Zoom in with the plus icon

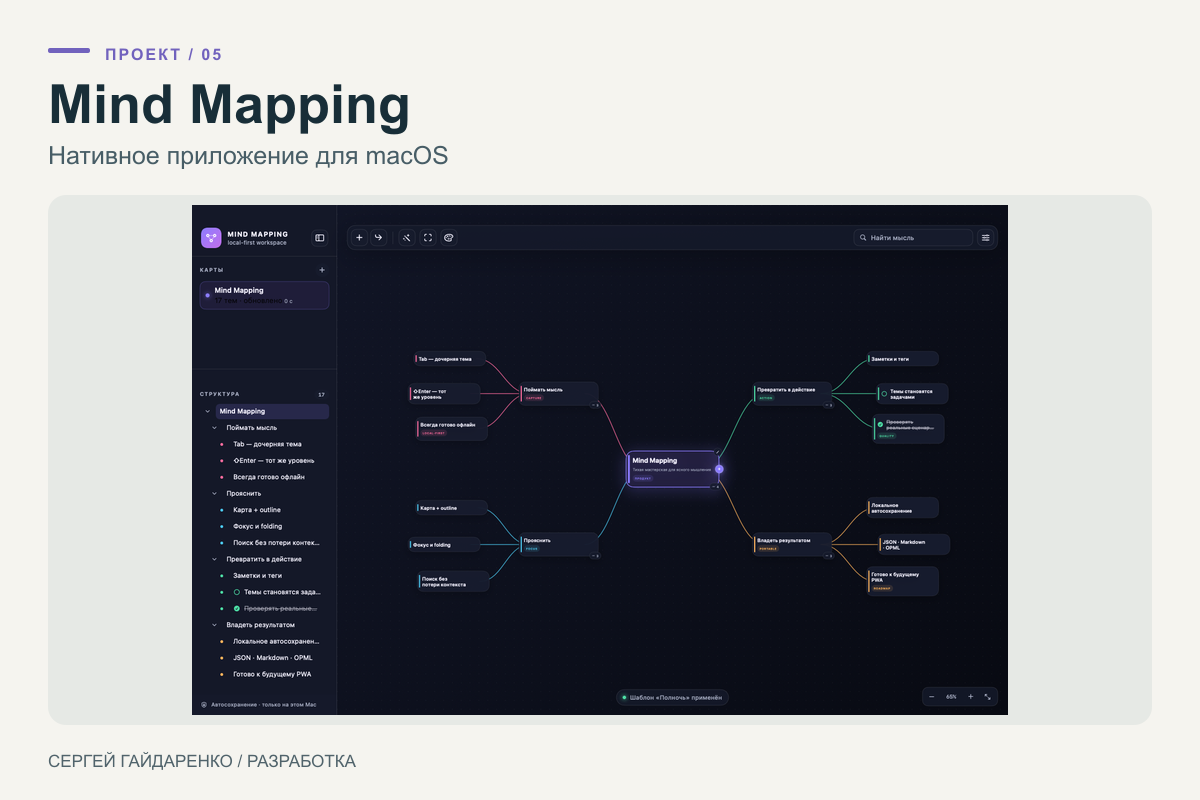point(970,697)
